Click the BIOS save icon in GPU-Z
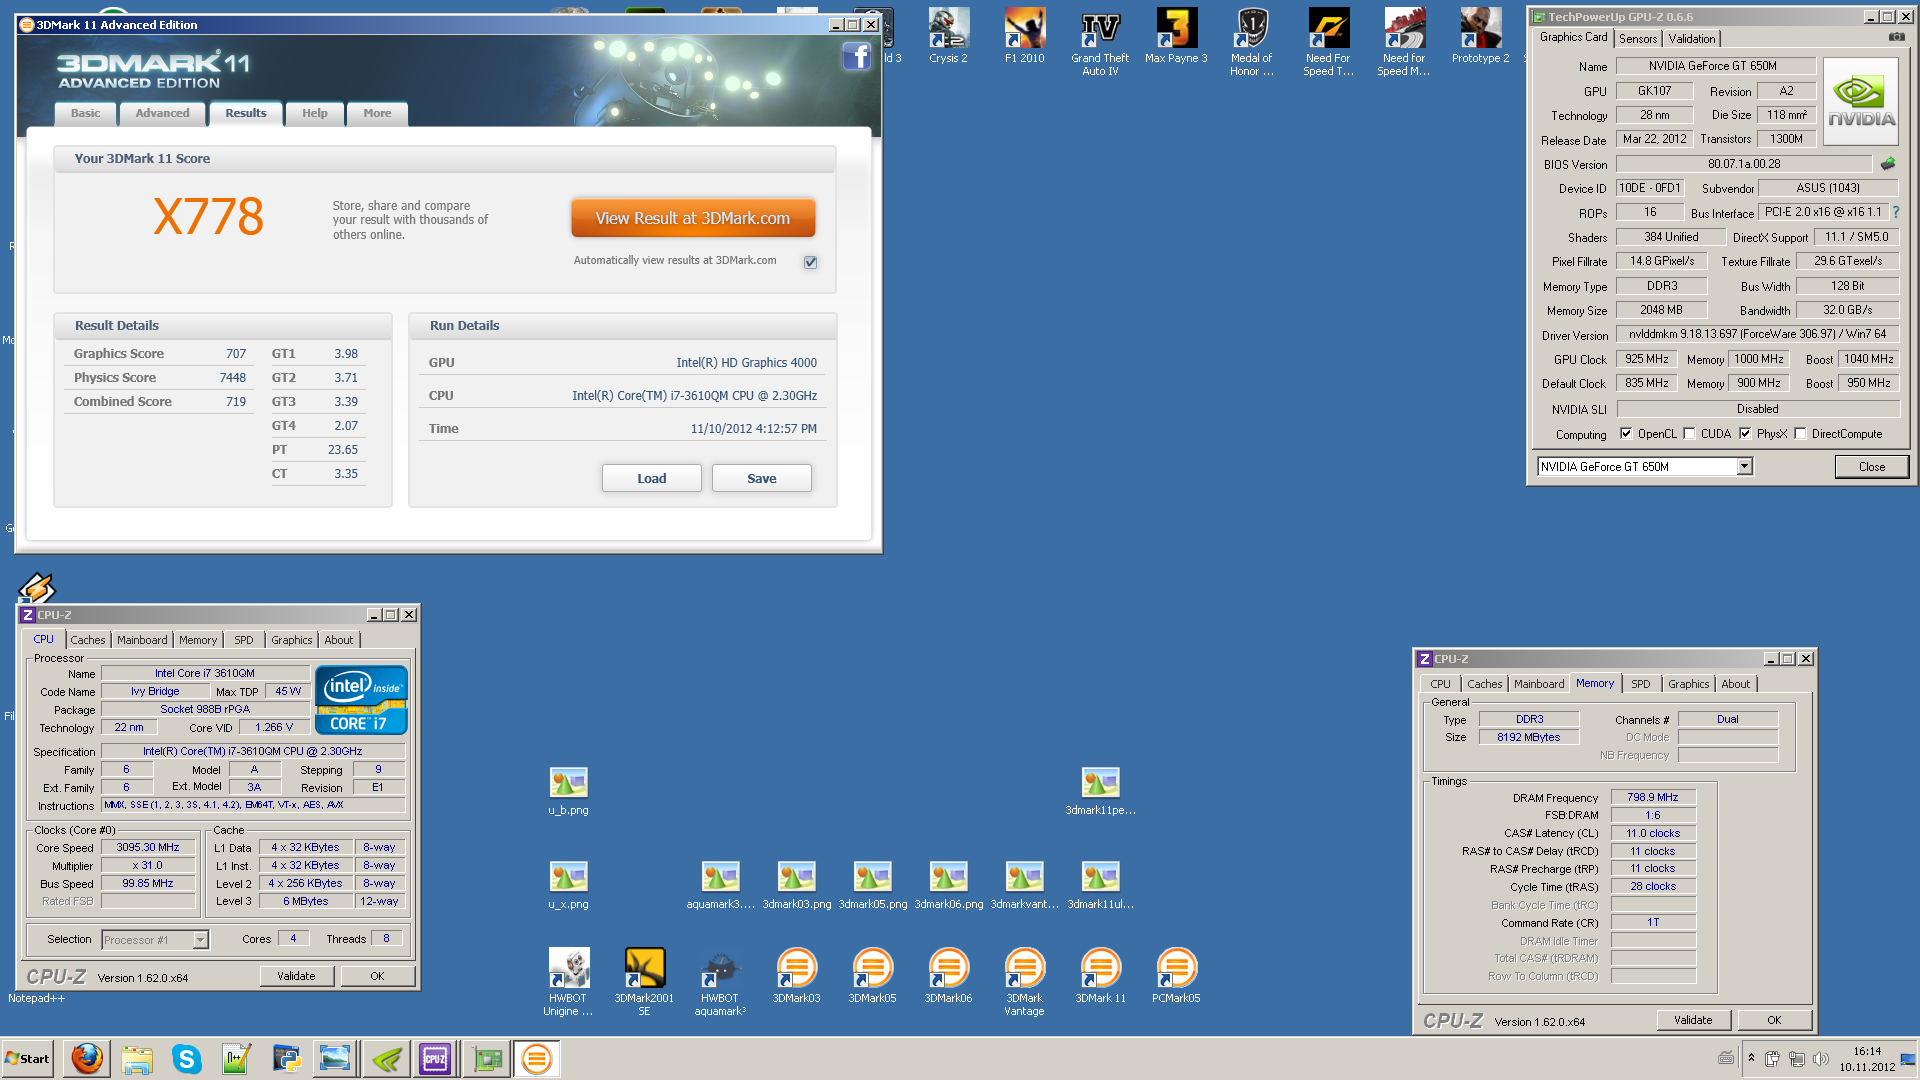1920x1080 pixels. point(1888,163)
